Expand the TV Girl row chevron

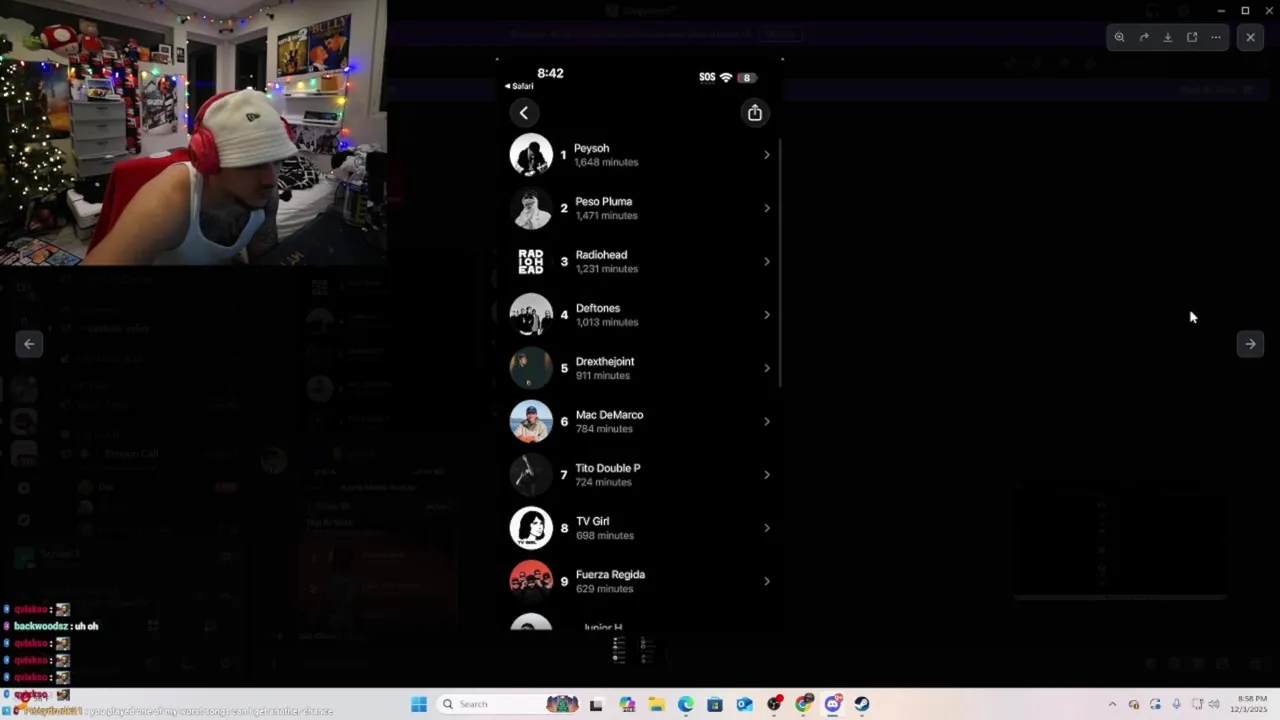(767, 528)
